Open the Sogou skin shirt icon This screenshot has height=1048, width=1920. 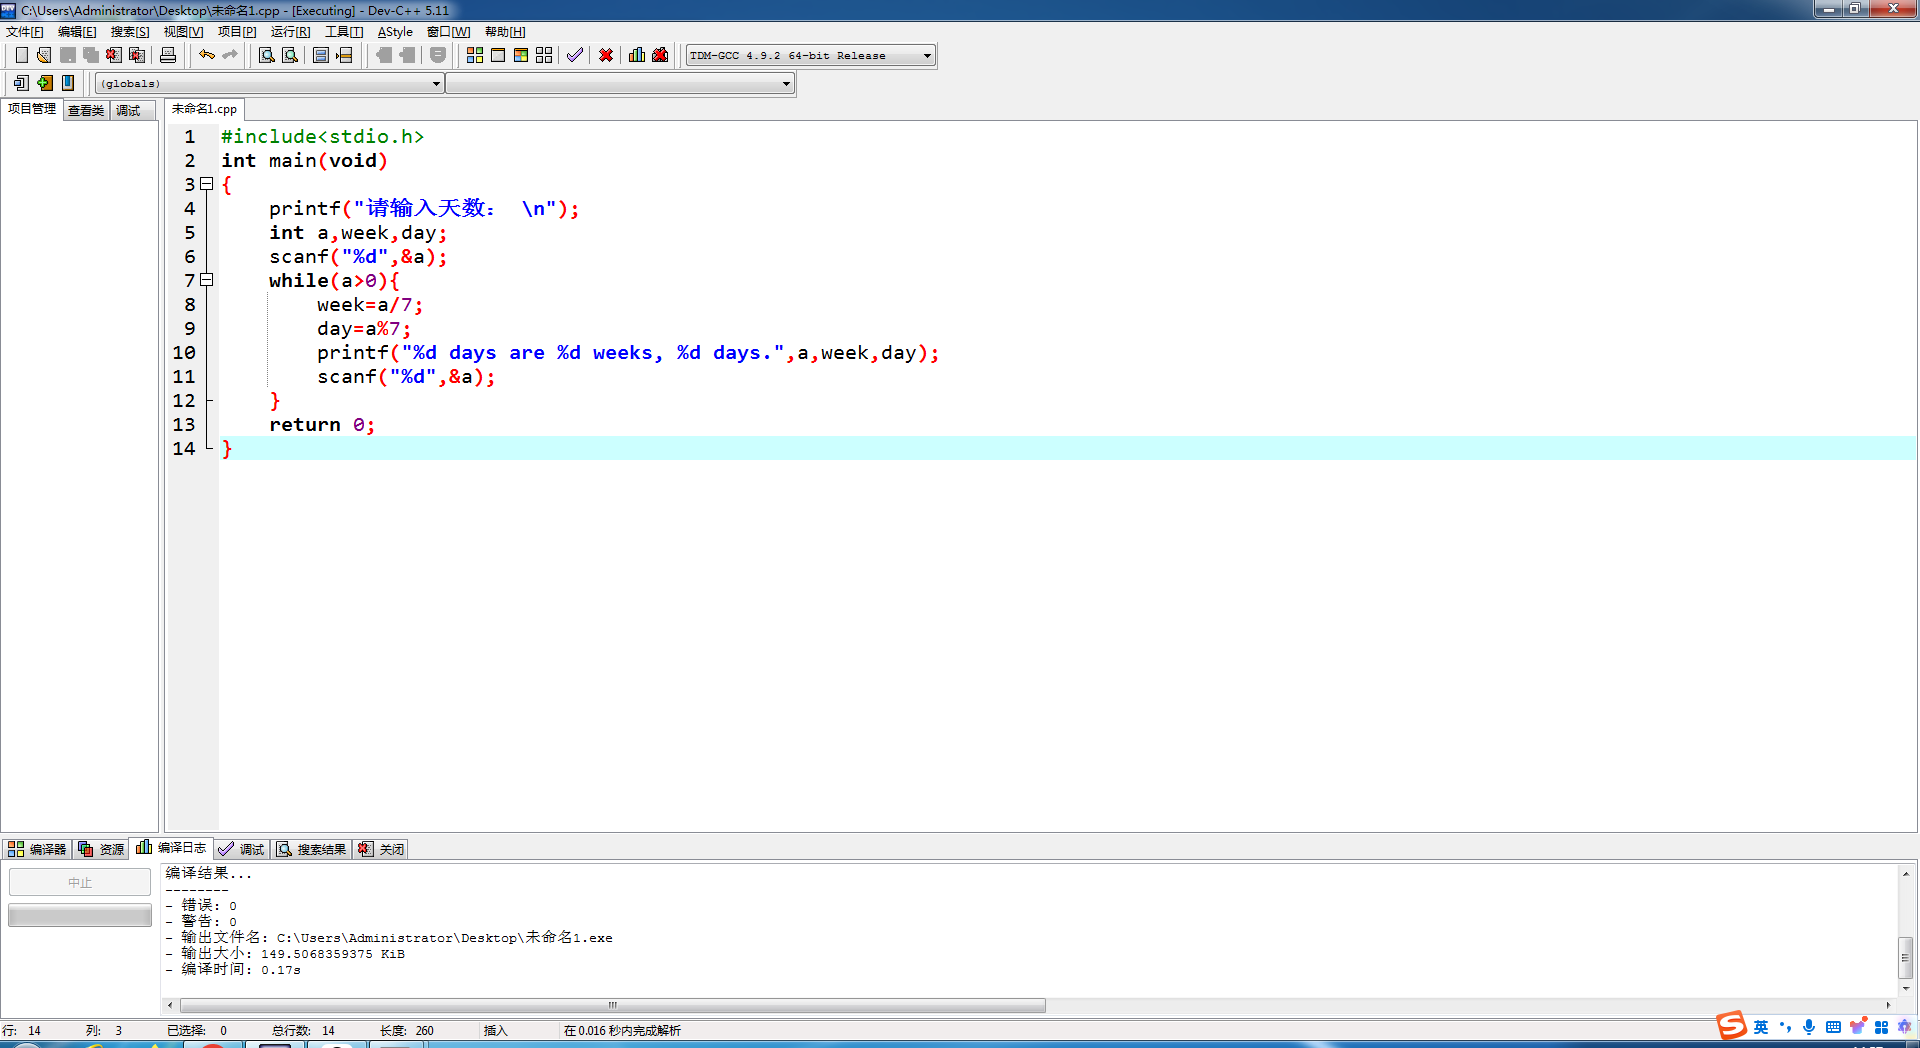click(1857, 1027)
